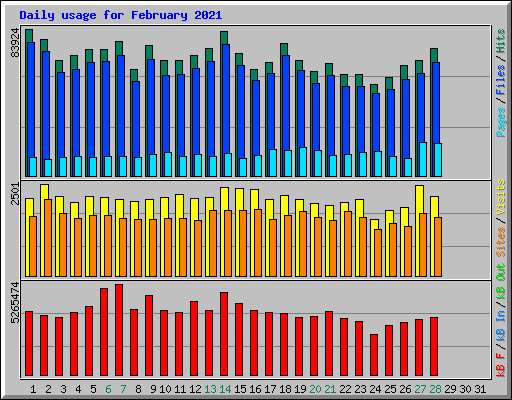Click the red kB bar above day 9

(149, 336)
